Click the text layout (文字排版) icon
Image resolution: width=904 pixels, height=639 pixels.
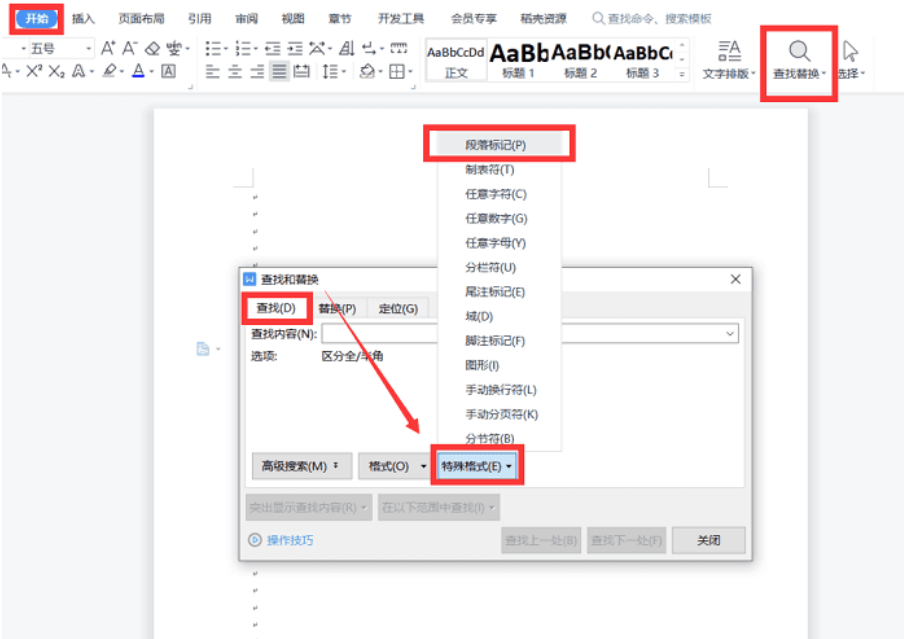pyautogui.click(x=729, y=52)
